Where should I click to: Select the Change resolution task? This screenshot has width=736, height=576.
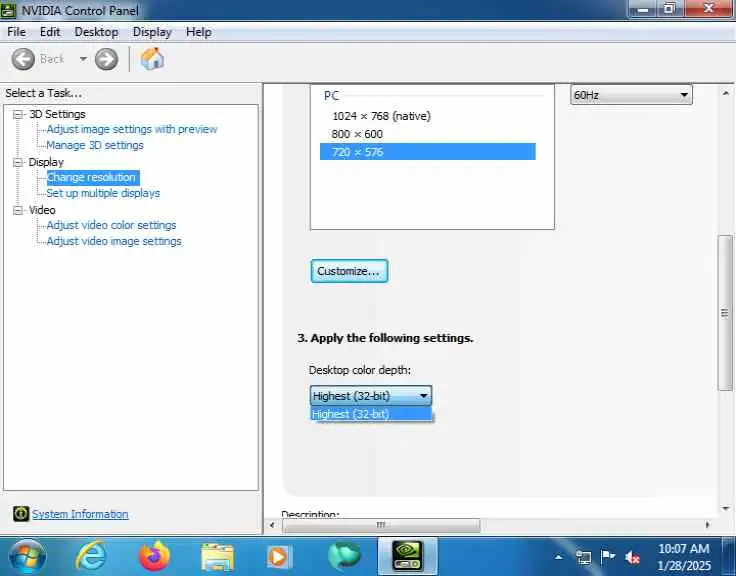click(92, 177)
